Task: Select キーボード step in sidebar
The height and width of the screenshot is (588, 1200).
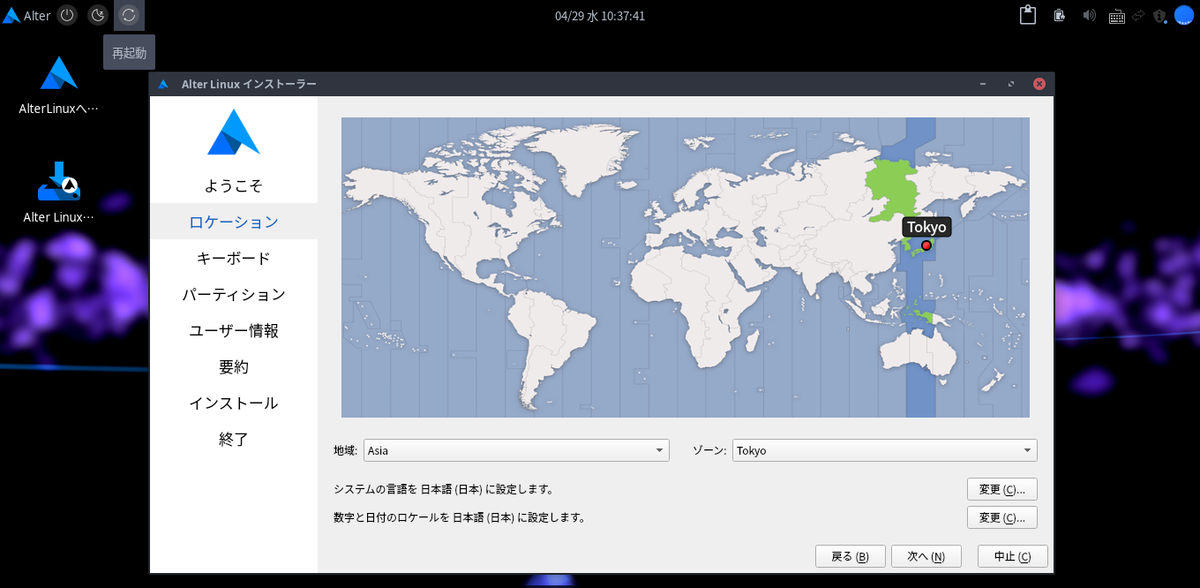Action: [x=233, y=258]
